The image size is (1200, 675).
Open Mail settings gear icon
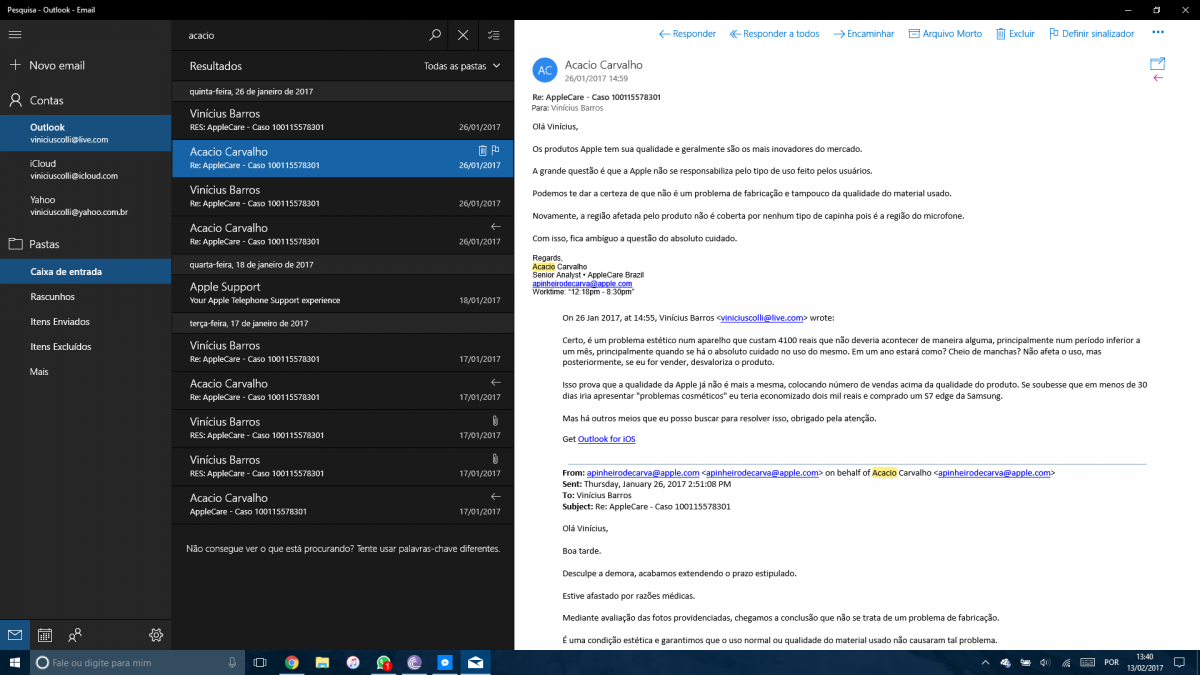point(156,635)
